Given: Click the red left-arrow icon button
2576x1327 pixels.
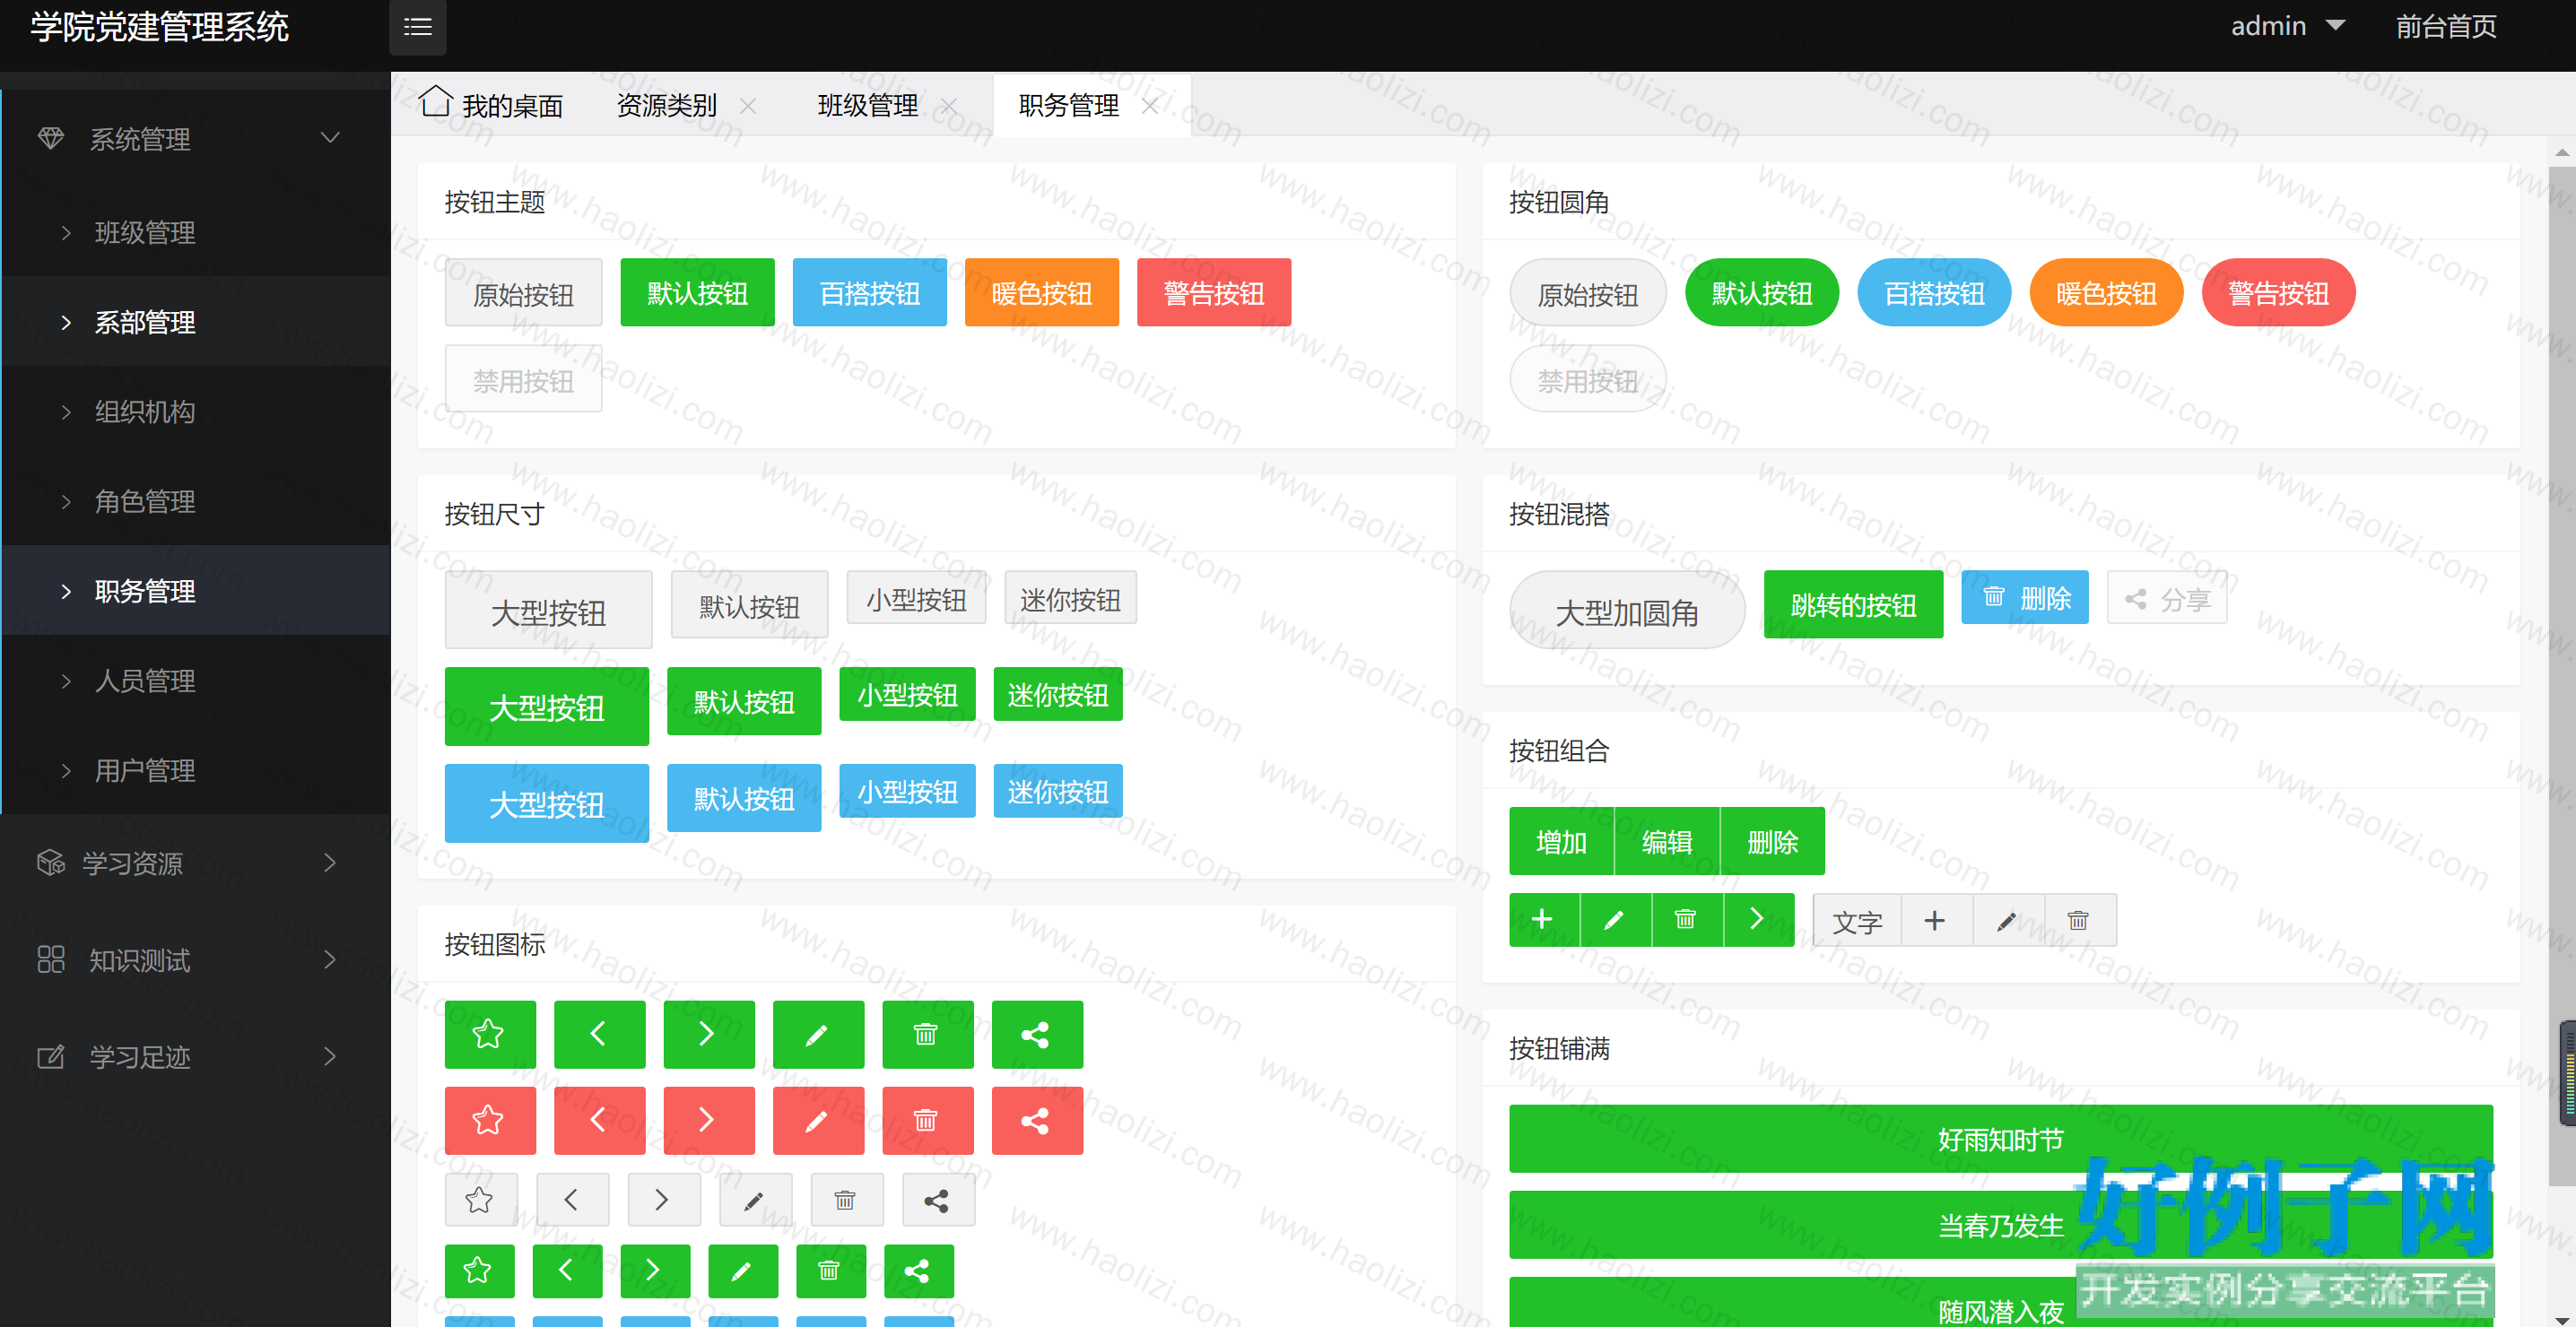Looking at the screenshot, I should [599, 1120].
